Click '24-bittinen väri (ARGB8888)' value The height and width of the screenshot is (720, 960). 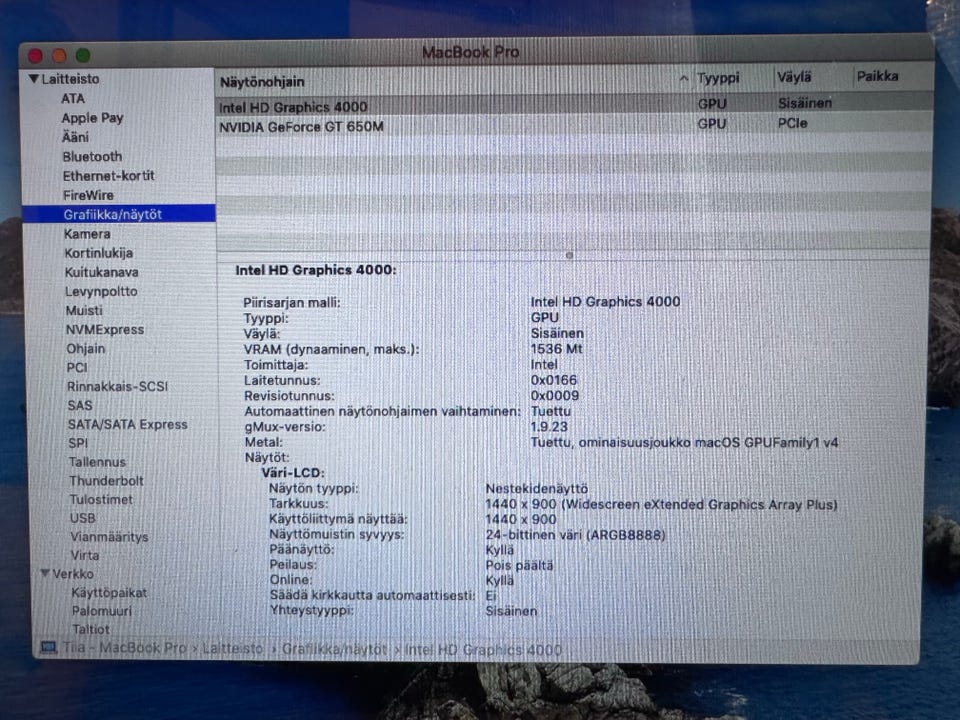pos(575,534)
